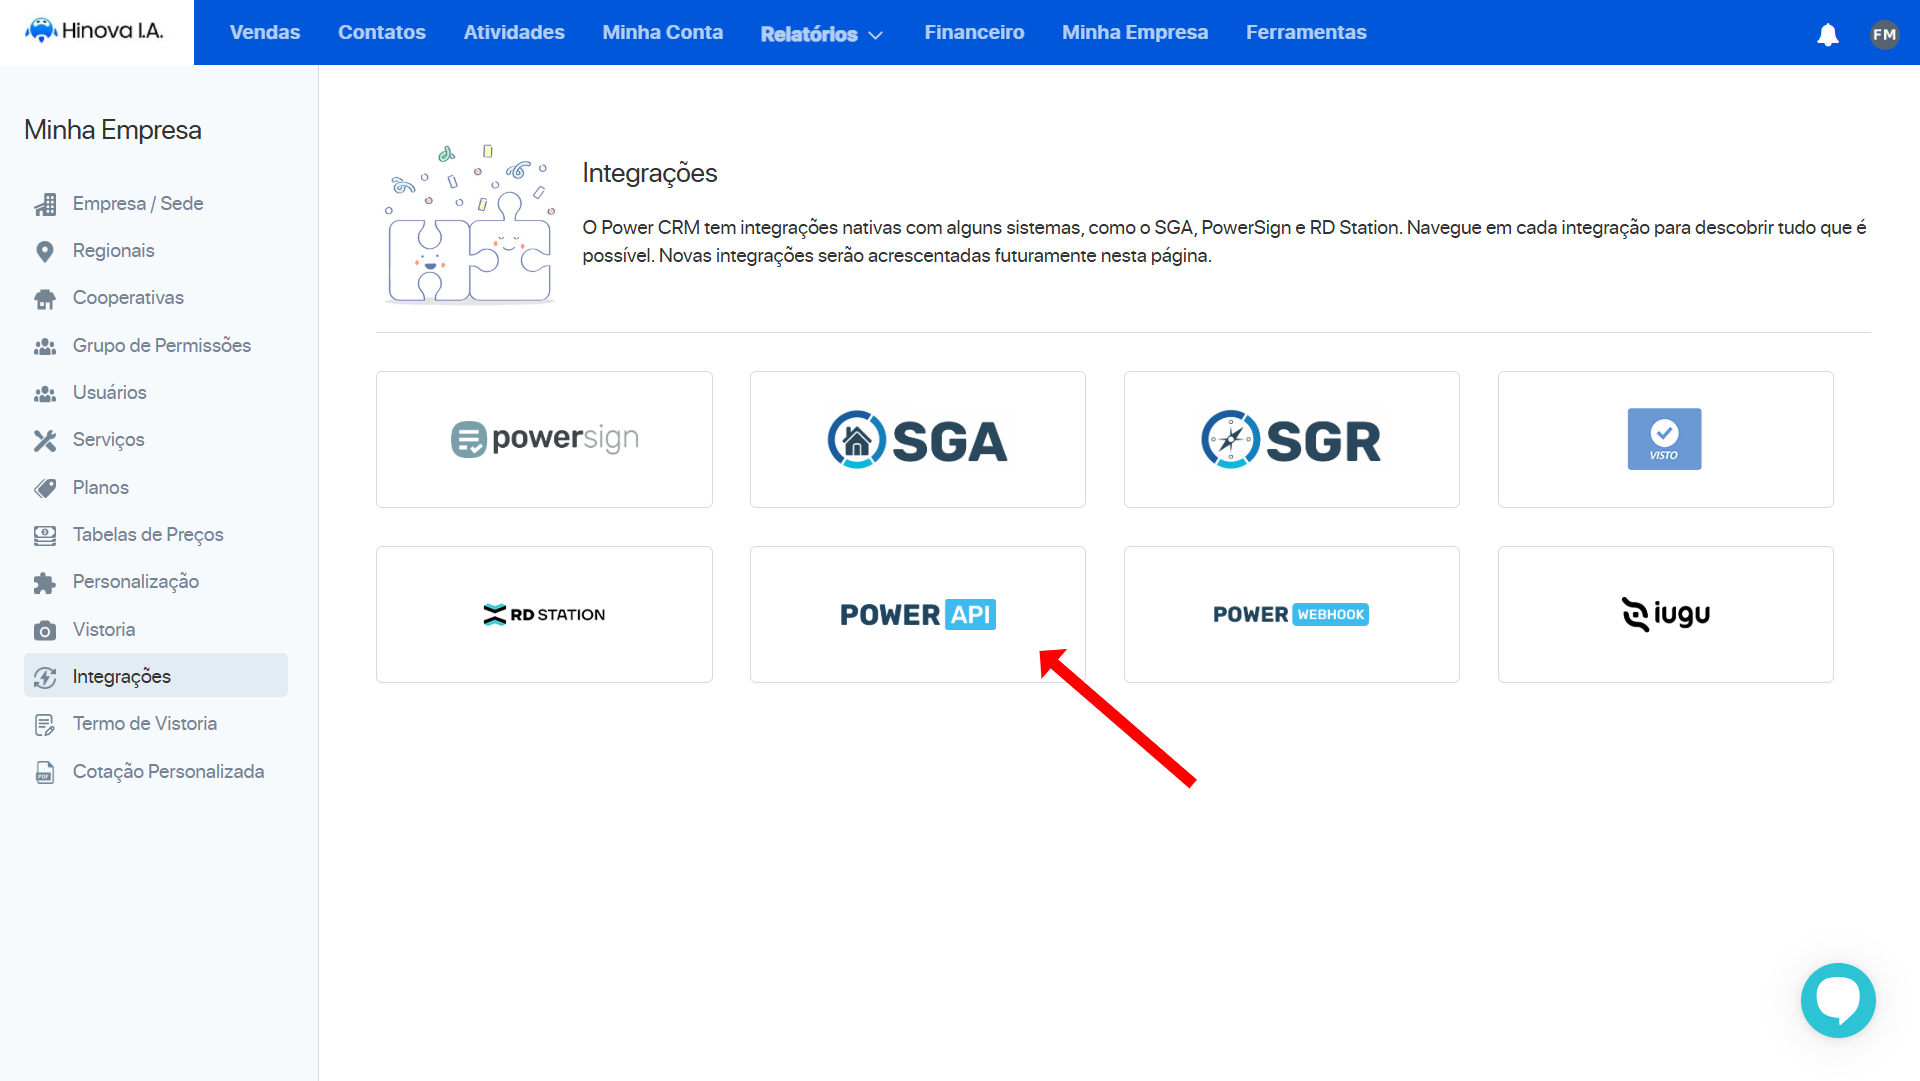Open the Ferramentas menu

point(1306,32)
